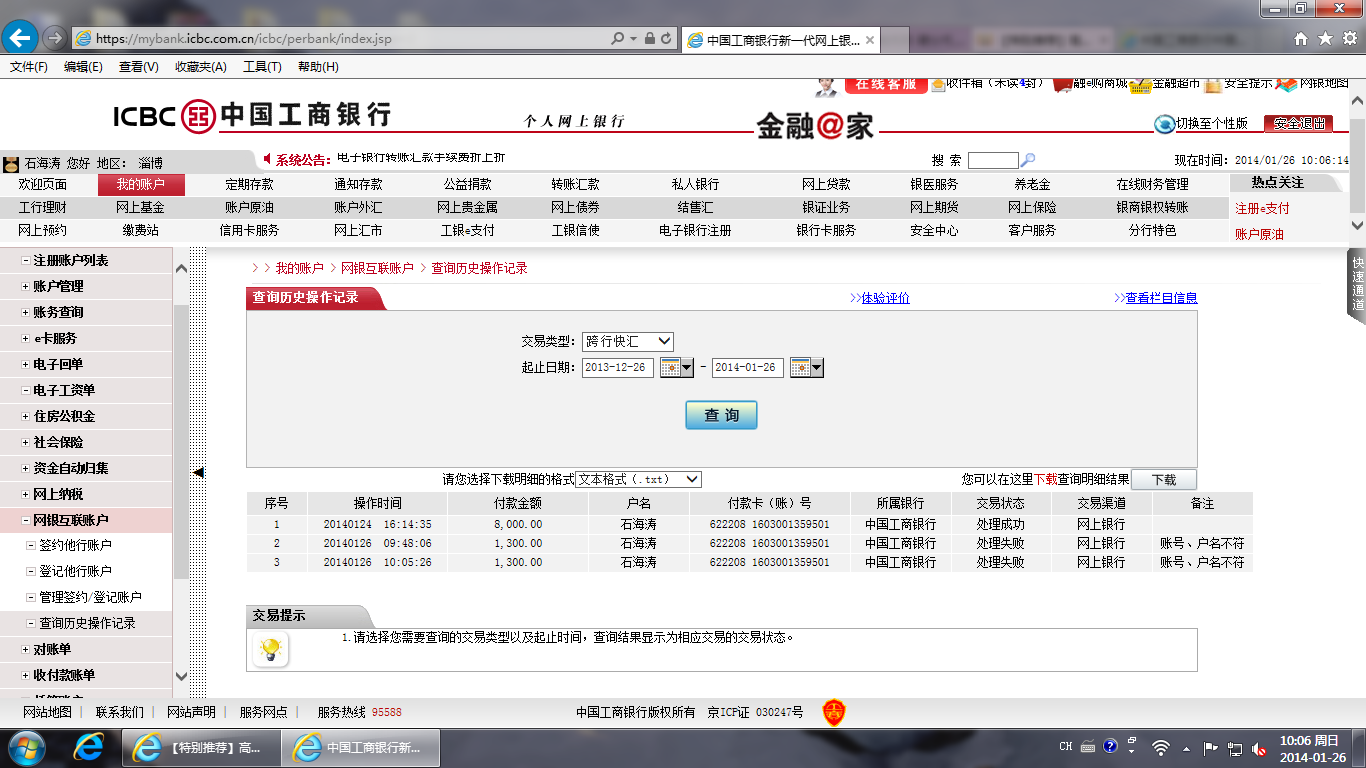The height and width of the screenshot is (768, 1366).
Task: Click the muted volume tray icon
Action: coord(1260,747)
